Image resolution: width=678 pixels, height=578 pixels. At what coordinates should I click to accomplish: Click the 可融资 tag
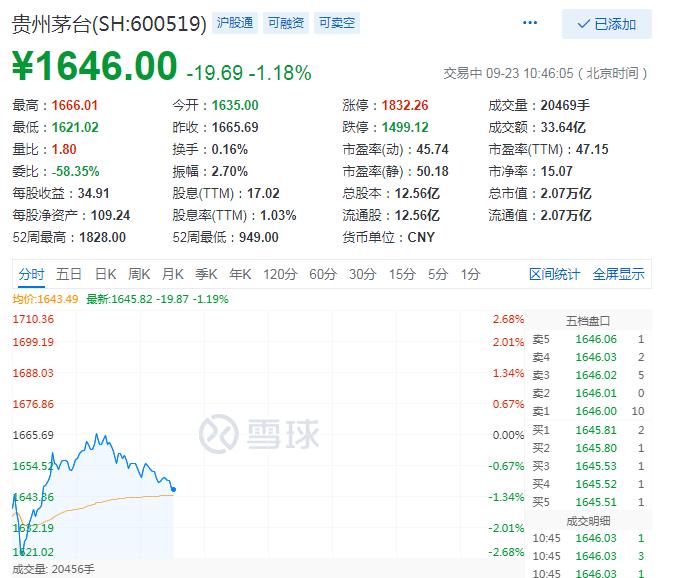286,22
